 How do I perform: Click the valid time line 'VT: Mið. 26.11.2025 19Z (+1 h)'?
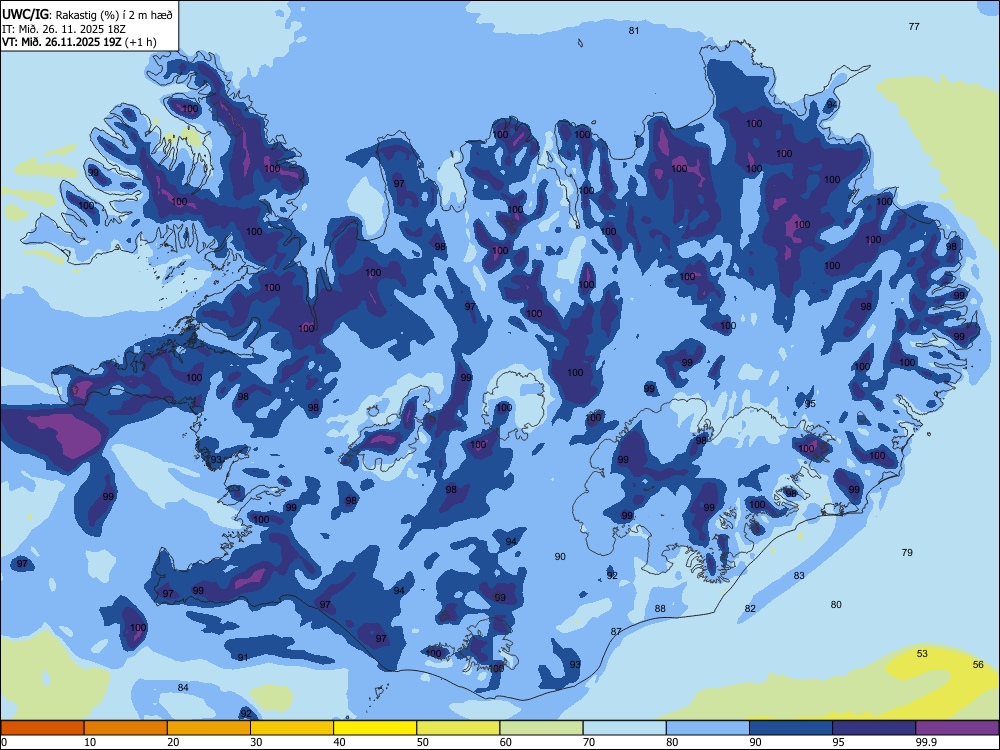coord(79,42)
